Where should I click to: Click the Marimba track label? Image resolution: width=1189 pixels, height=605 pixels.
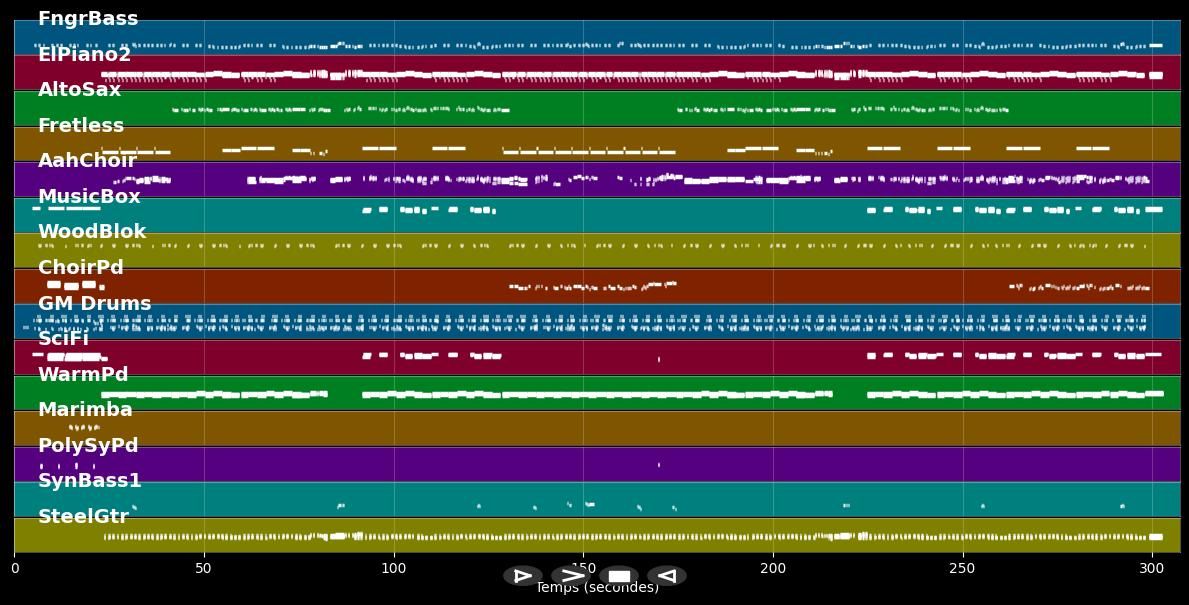(85, 410)
